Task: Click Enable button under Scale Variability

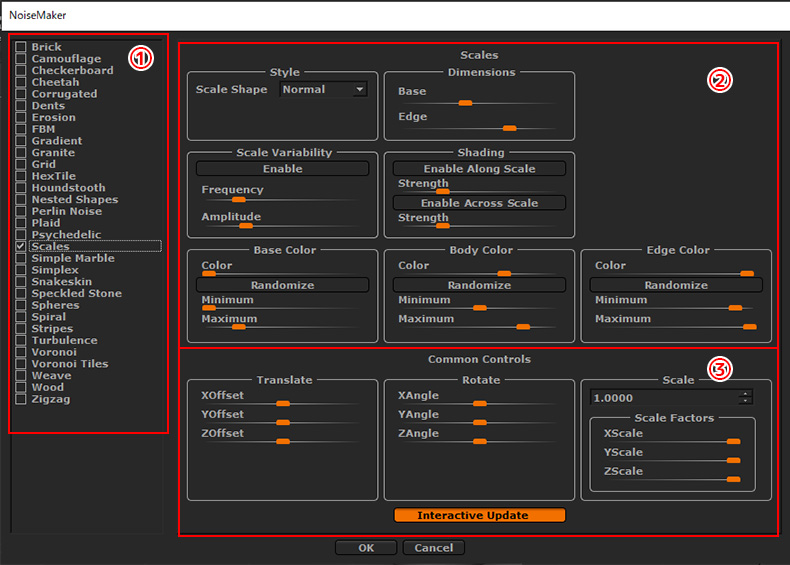Action: tap(282, 169)
